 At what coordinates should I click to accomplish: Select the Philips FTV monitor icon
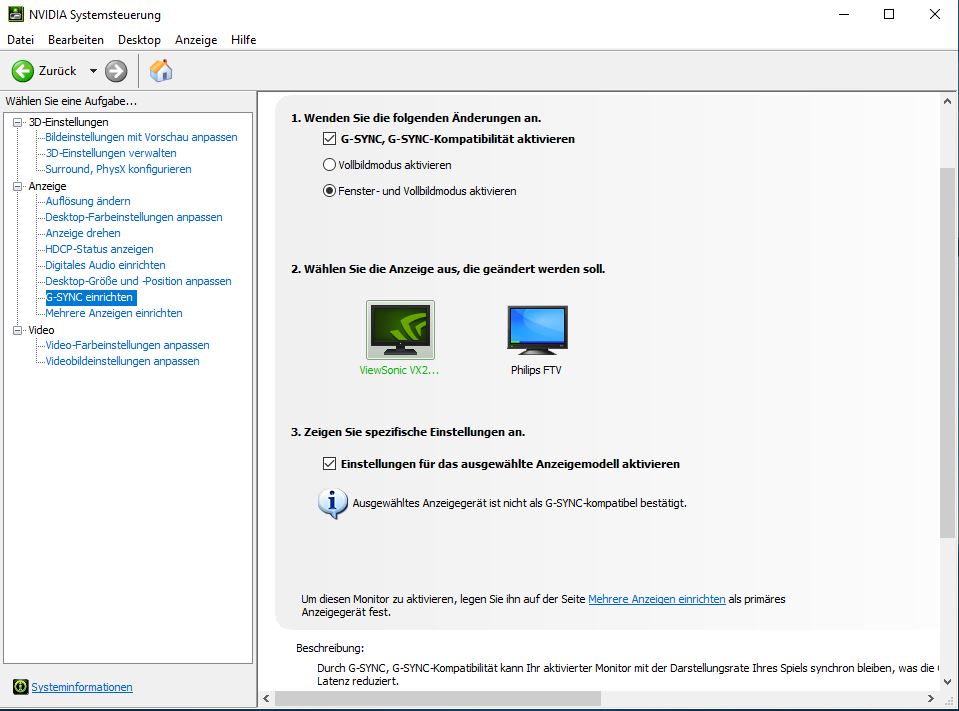pos(537,330)
